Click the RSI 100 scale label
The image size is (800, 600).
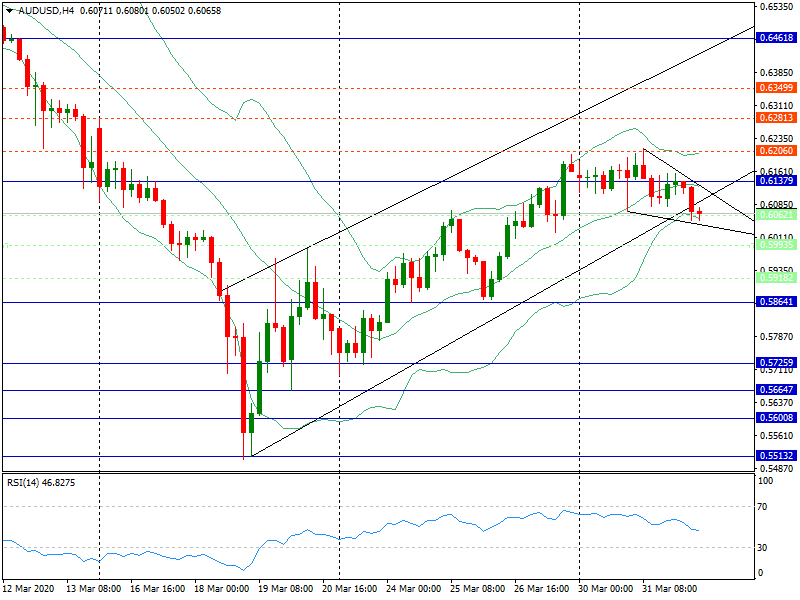(766, 481)
